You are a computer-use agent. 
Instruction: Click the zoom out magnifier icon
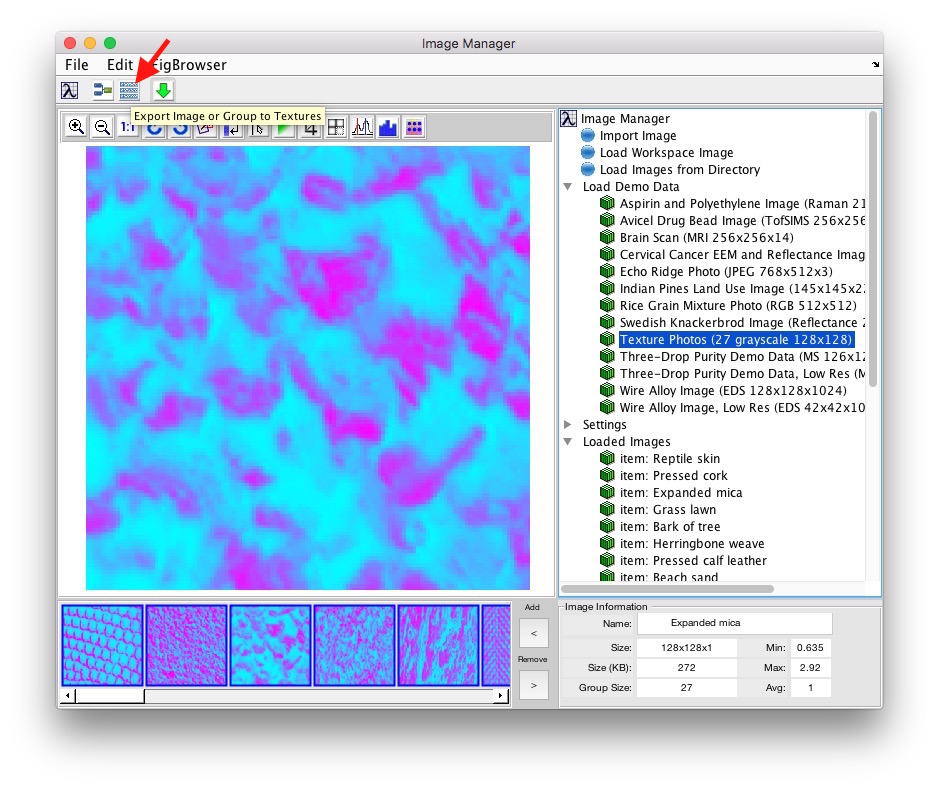[x=102, y=127]
